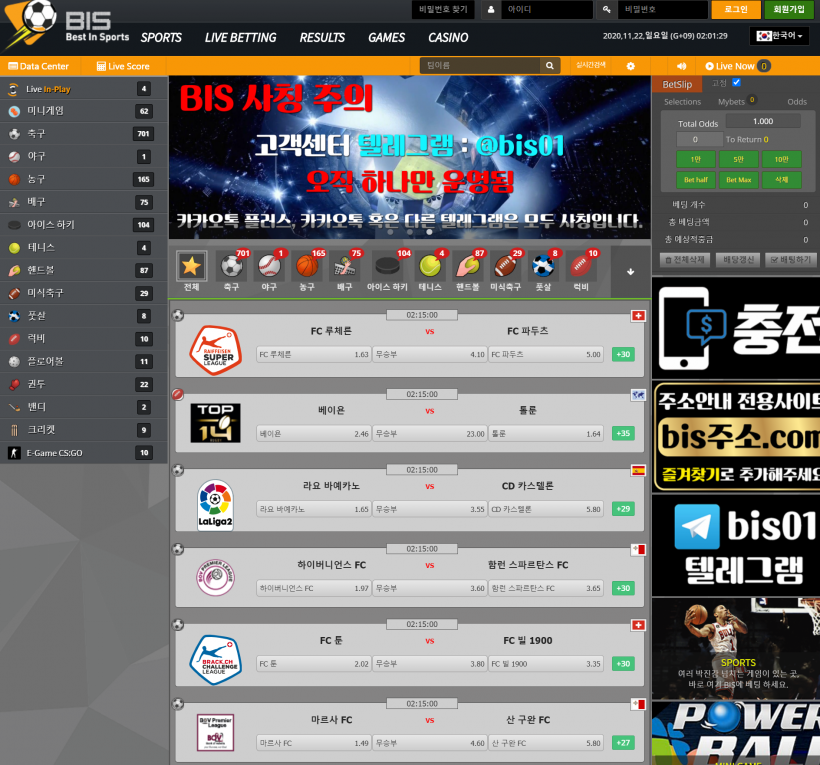820x765 pixels.
Task: Focus the 아이디 username field
Action: 546,9
